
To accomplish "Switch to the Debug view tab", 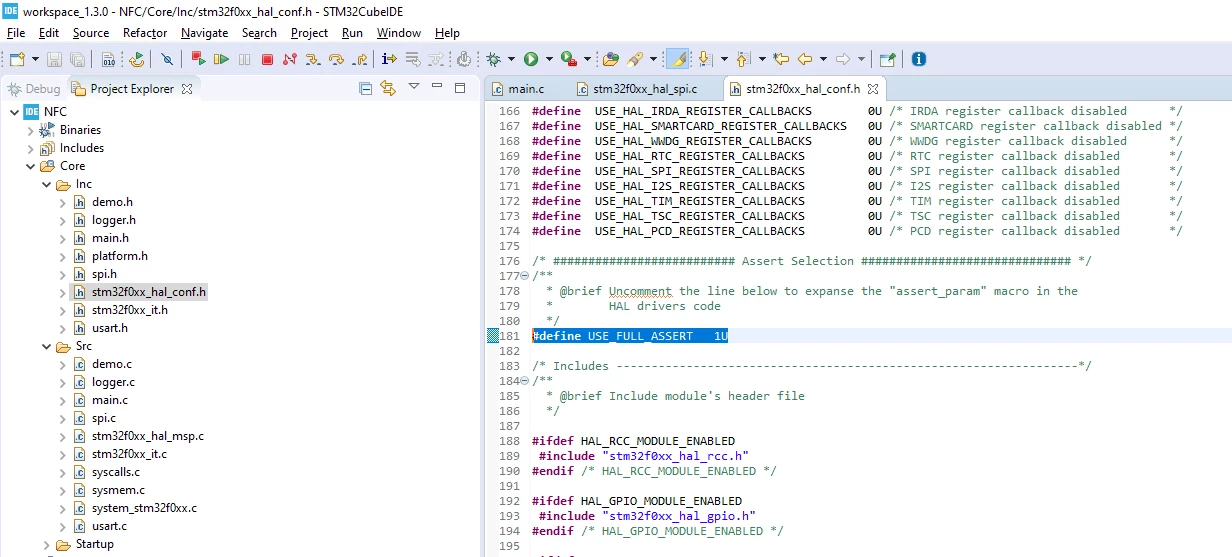I will pyautogui.click(x=34, y=89).
